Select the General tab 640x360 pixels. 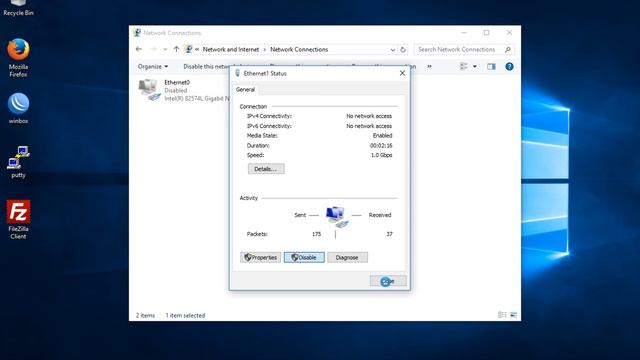(245, 89)
